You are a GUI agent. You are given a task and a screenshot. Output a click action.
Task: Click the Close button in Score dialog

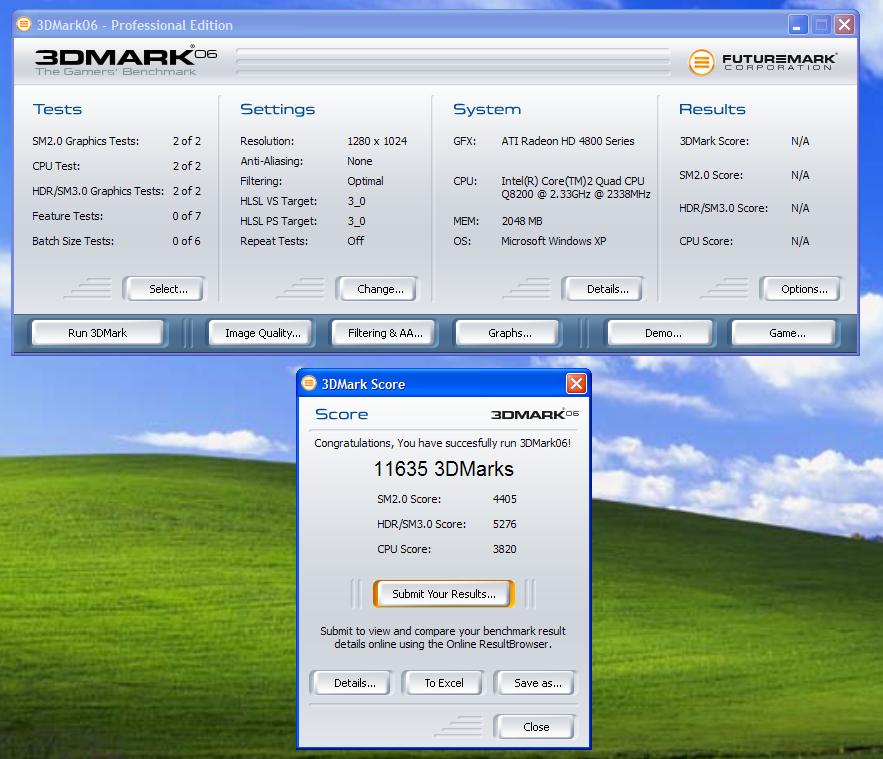click(536, 727)
